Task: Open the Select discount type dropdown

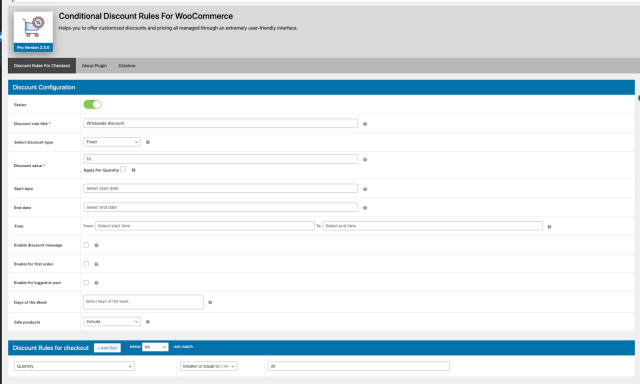Action: coord(112,142)
